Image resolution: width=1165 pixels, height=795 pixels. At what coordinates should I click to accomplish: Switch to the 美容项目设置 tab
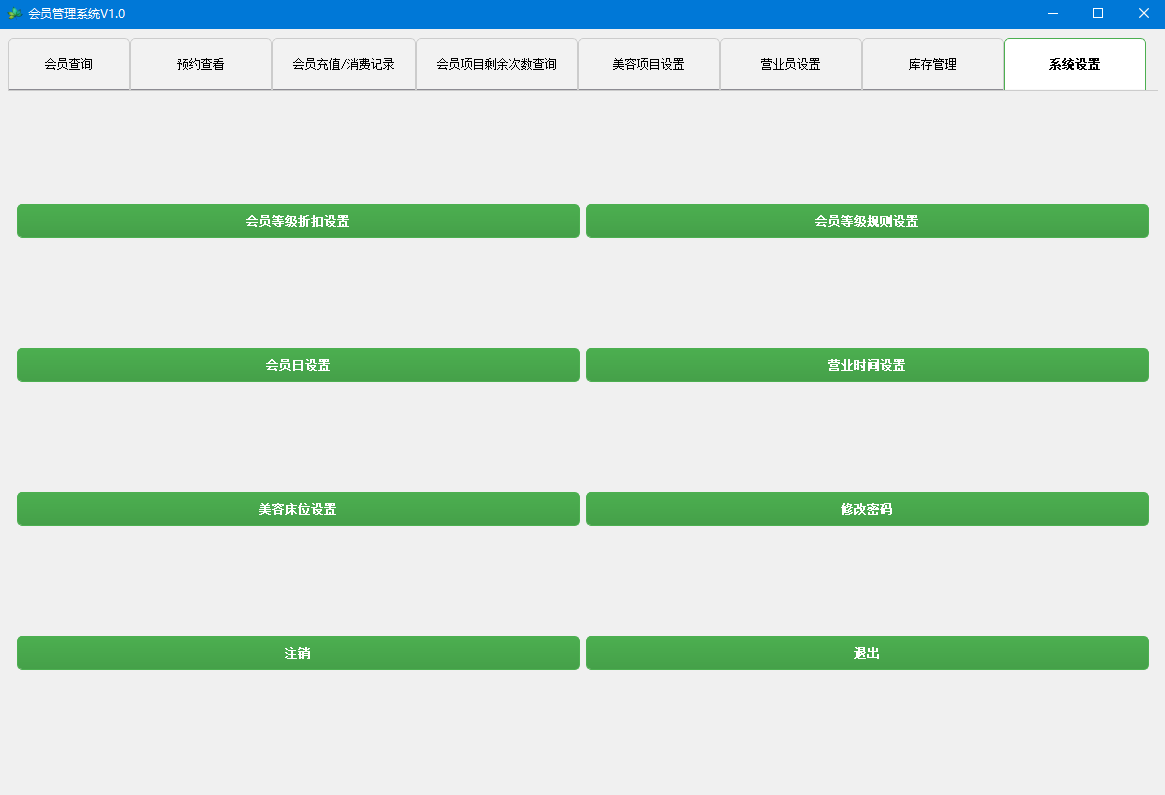pyautogui.click(x=648, y=63)
